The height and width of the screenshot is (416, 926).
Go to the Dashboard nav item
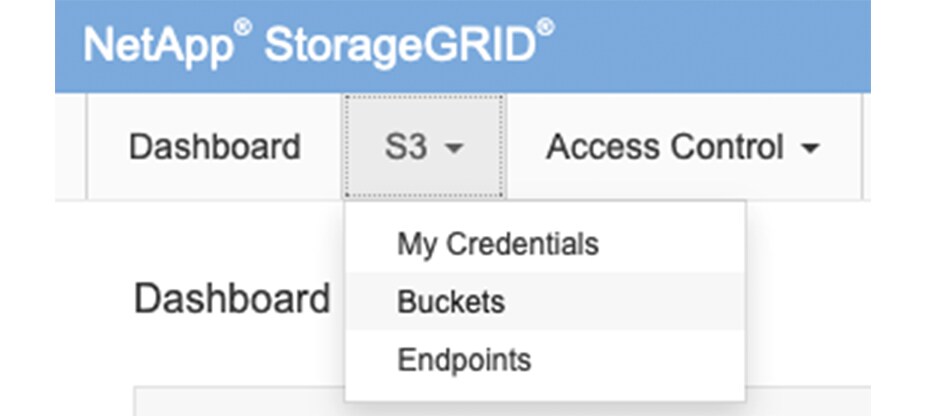coord(214,148)
